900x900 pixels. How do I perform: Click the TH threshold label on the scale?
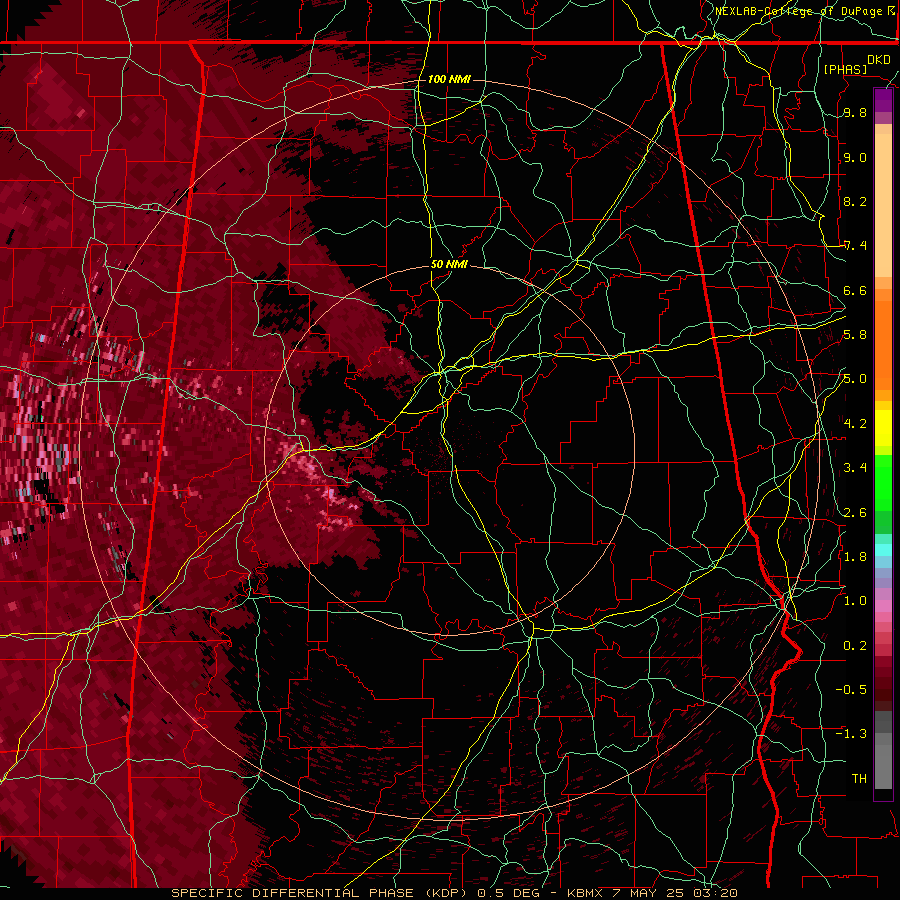point(859,778)
